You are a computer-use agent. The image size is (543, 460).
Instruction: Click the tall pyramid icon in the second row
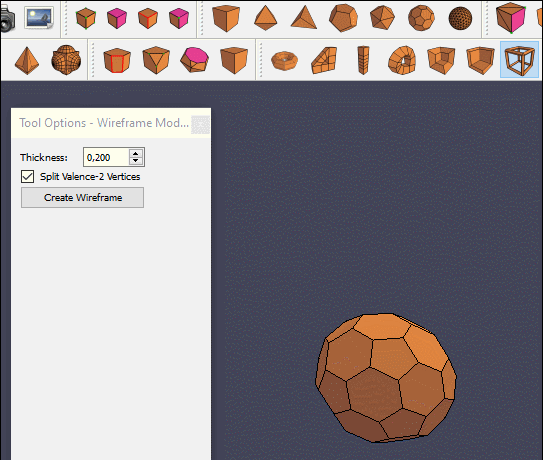click(27, 61)
